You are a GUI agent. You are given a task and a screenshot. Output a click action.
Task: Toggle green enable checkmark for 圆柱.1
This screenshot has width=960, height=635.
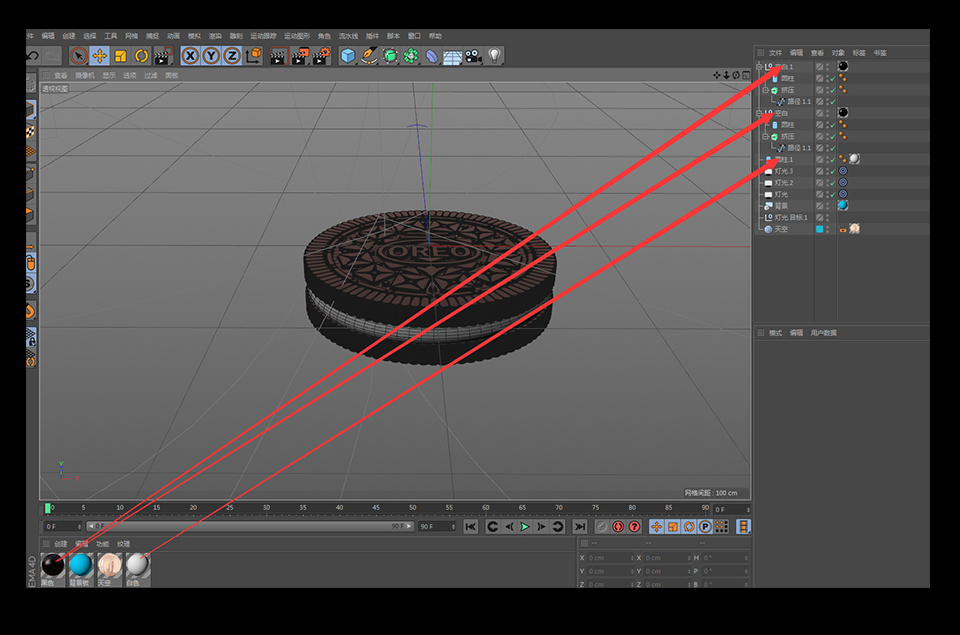(x=832, y=160)
